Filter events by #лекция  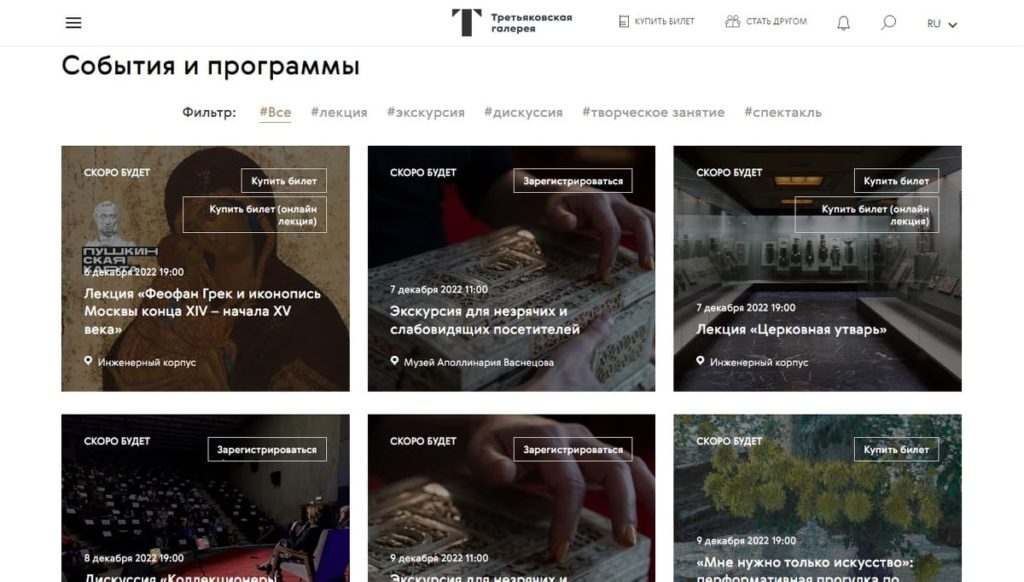339,112
